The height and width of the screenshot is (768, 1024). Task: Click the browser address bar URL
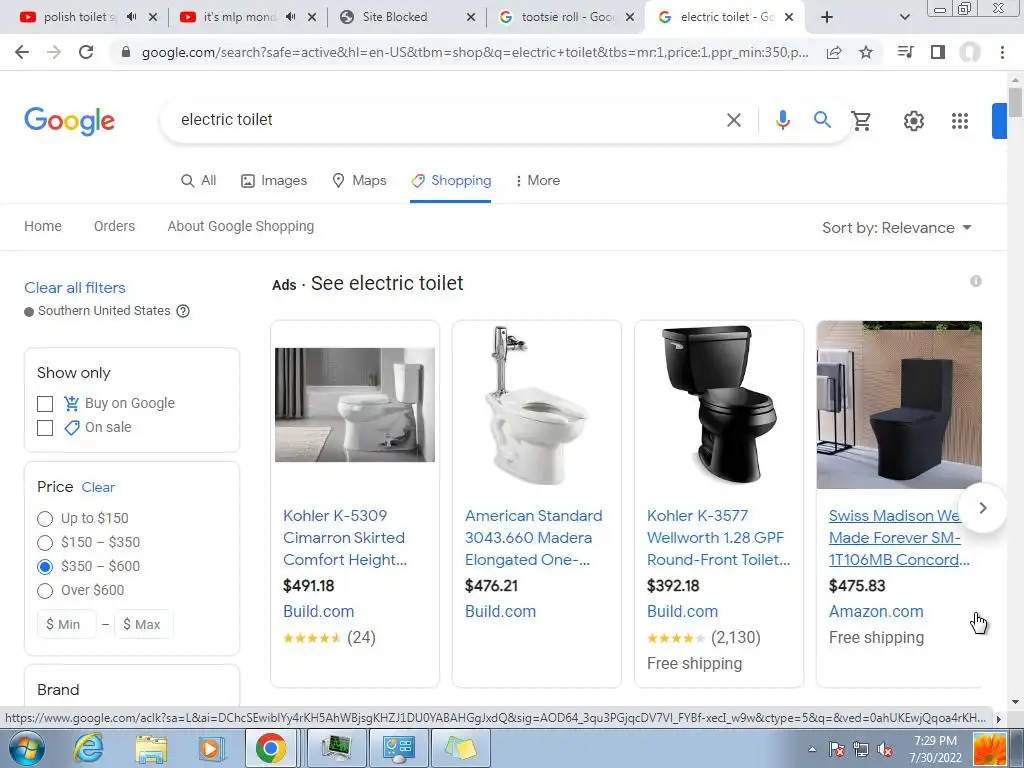[475, 52]
